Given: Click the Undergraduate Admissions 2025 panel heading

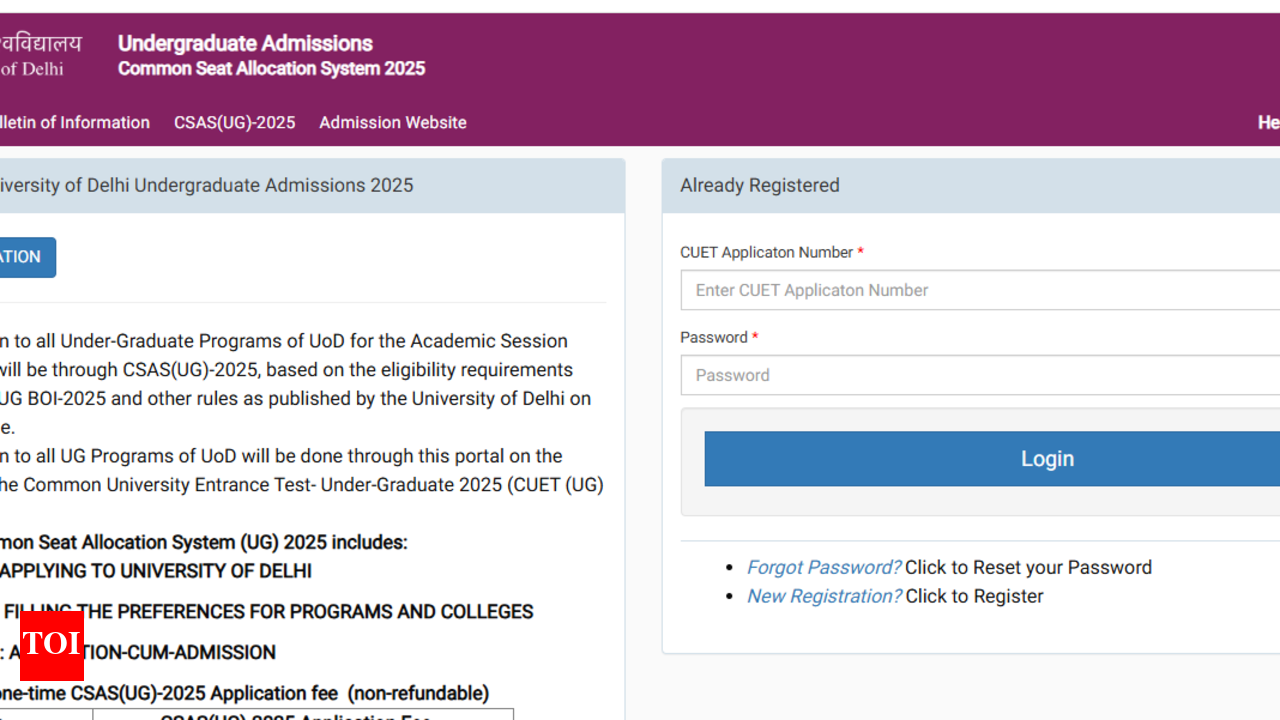Looking at the screenshot, I should (x=205, y=185).
